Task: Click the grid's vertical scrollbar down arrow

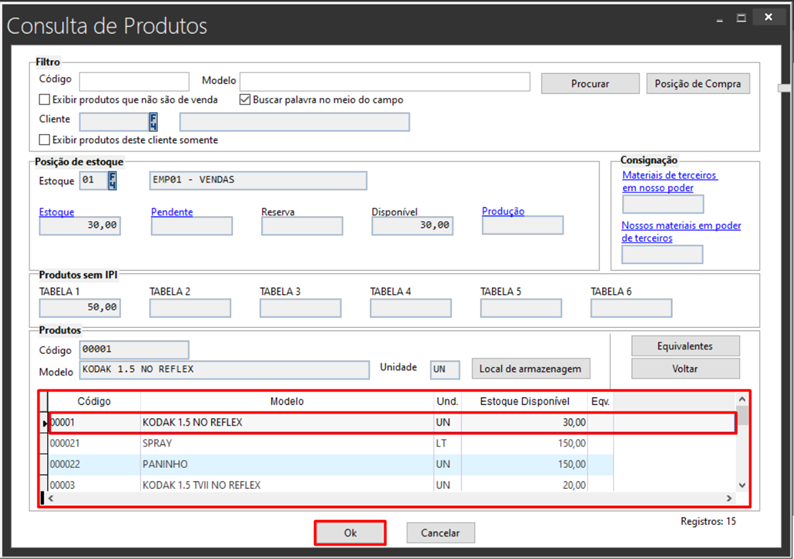Action: (x=741, y=485)
